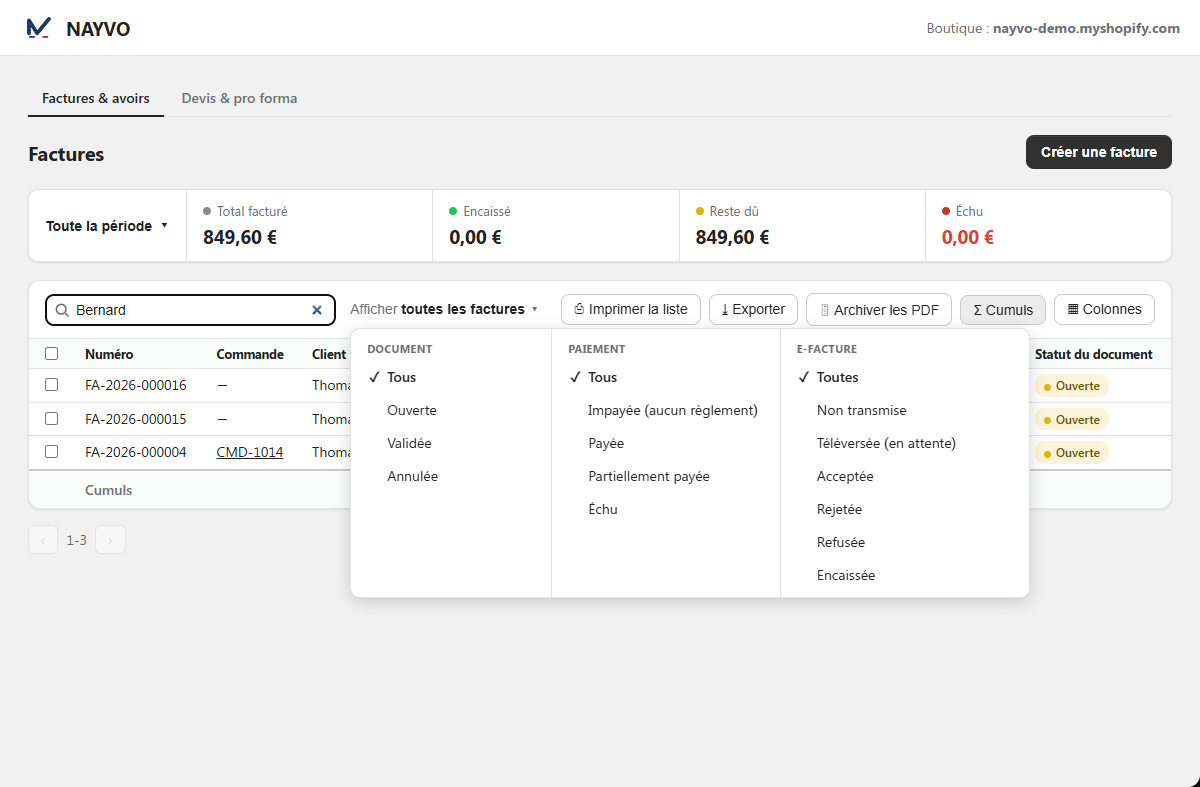Go to next page with right chevron
This screenshot has width=1200, height=787.
(110, 540)
